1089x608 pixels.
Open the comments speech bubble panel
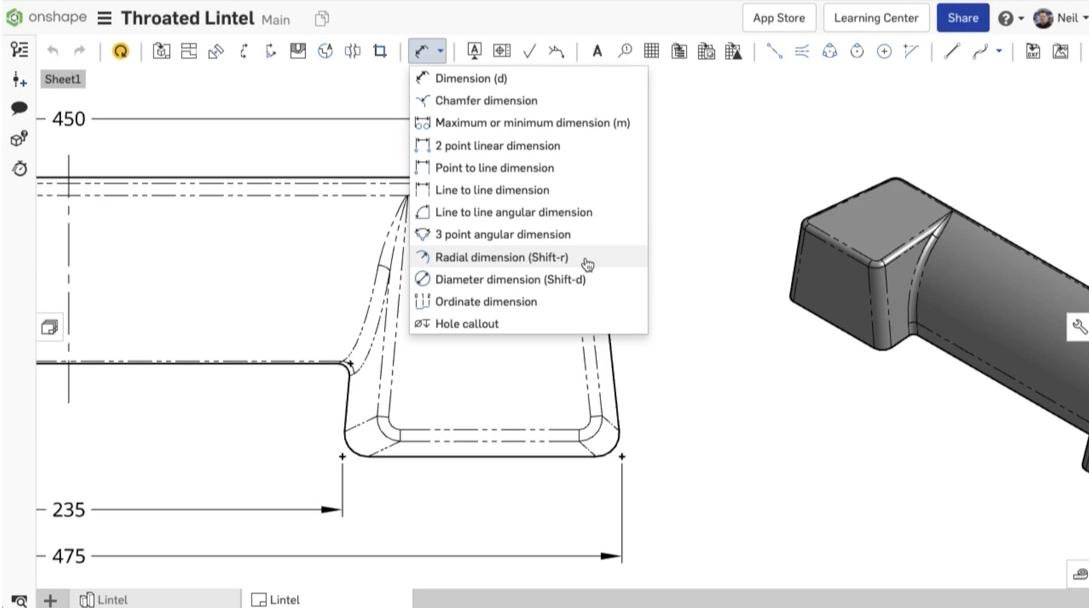(19, 108)
